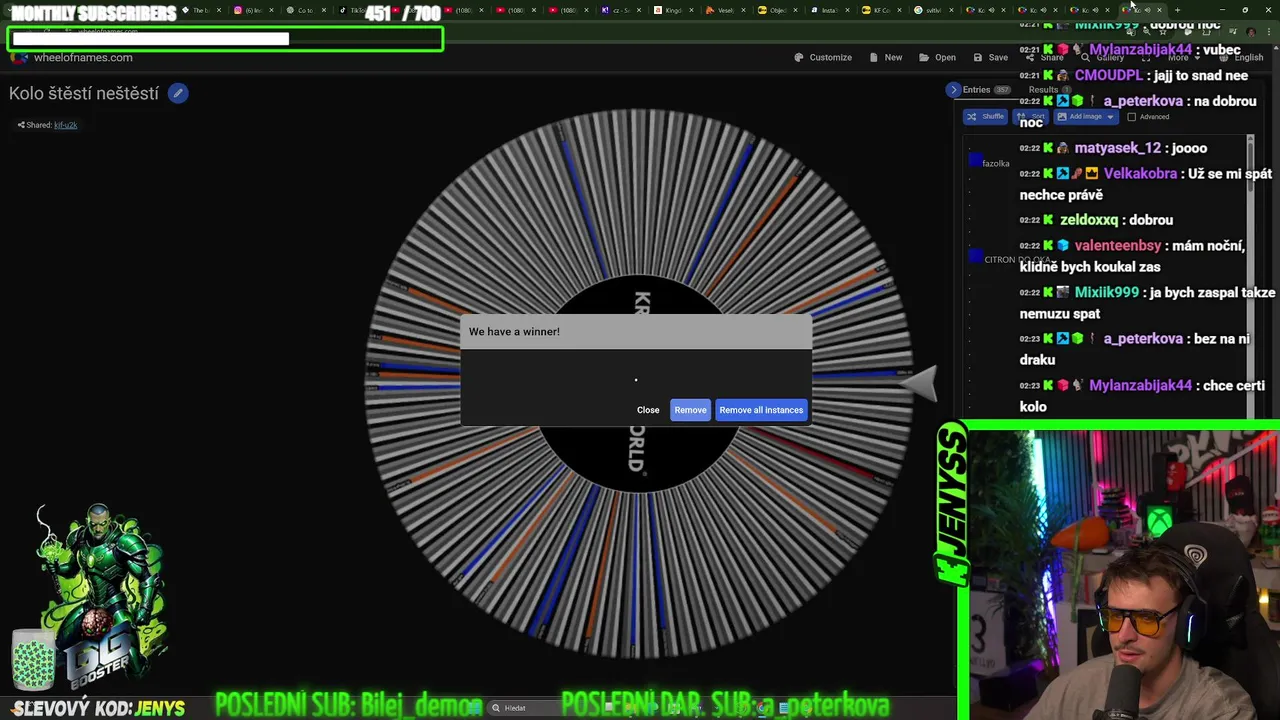Close the winner dialog
1280x720 pixels.
tap(648, 410)
